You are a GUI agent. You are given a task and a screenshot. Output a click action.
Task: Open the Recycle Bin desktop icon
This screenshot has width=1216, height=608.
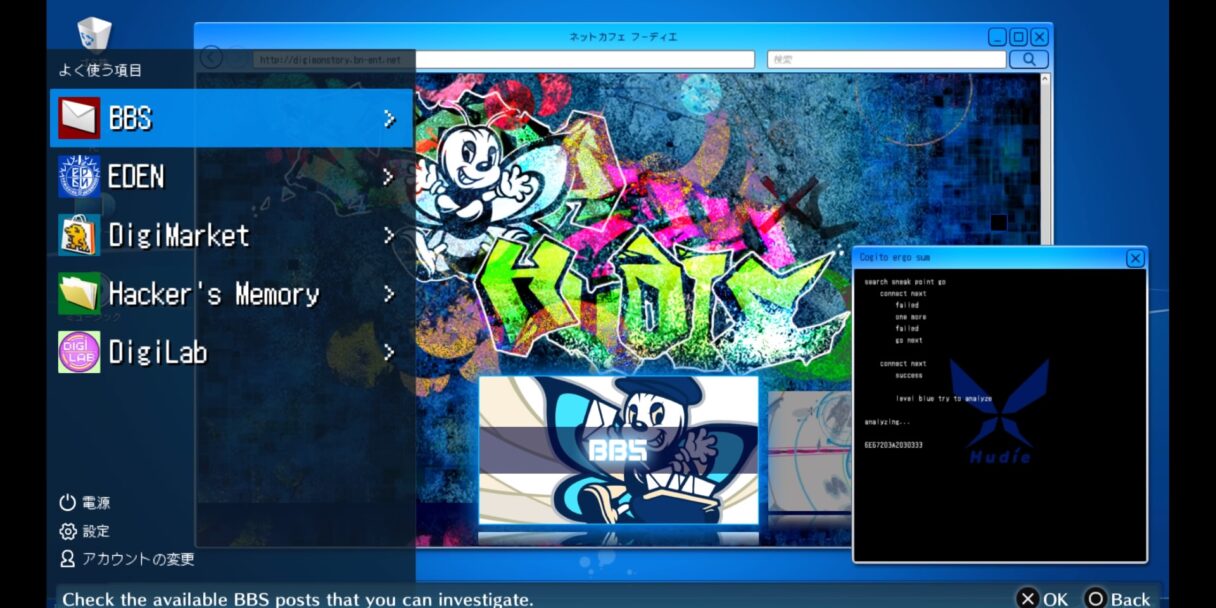tap(94, 34)
